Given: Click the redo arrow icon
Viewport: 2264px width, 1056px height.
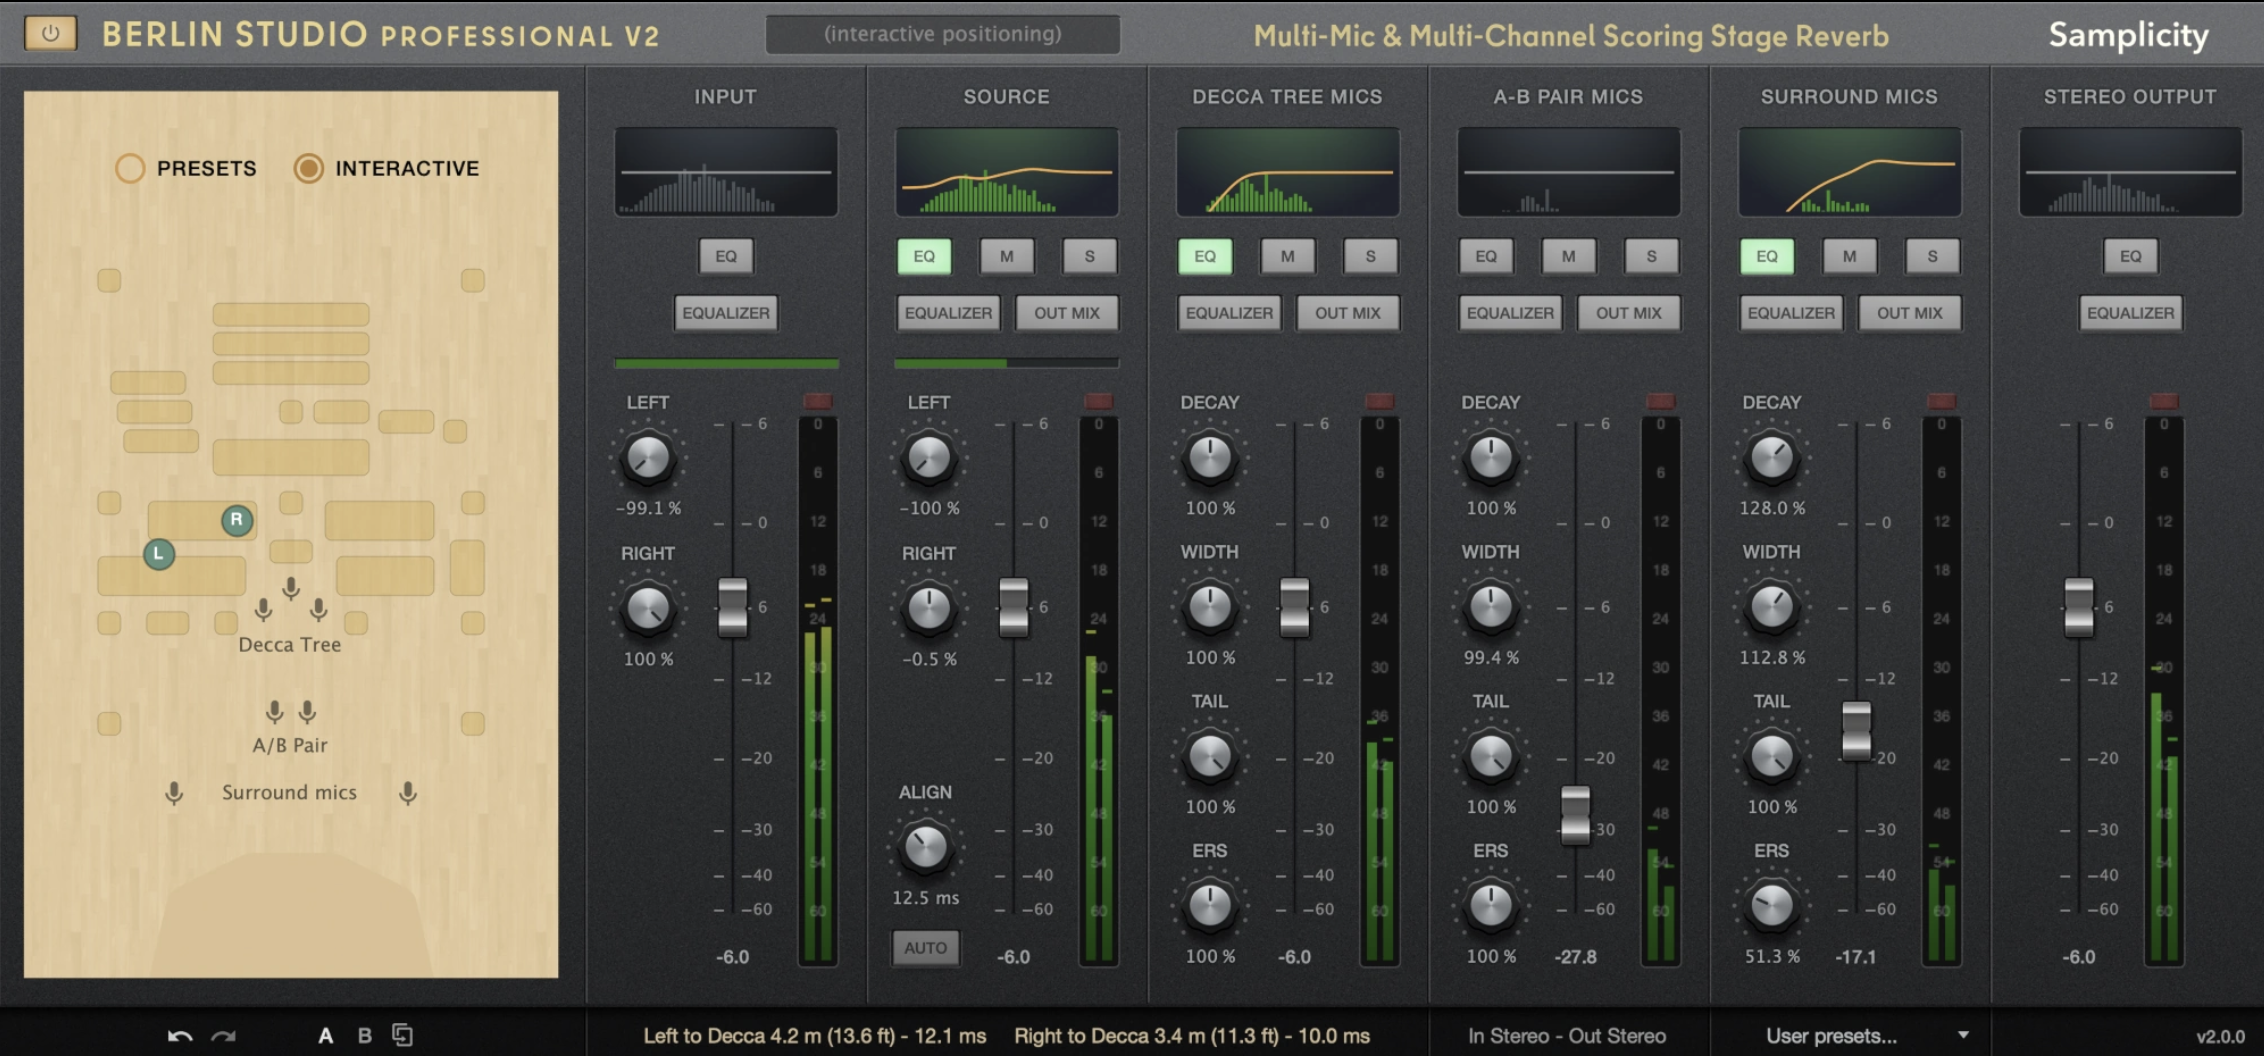Looking at the screenshot, I should click(x=225, y=1036).
